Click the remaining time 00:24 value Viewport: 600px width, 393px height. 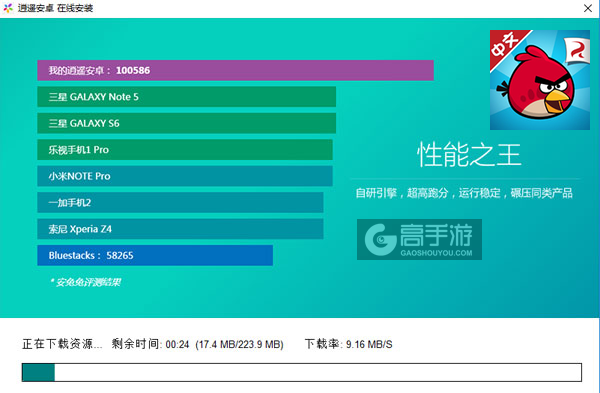click(178, 344)
